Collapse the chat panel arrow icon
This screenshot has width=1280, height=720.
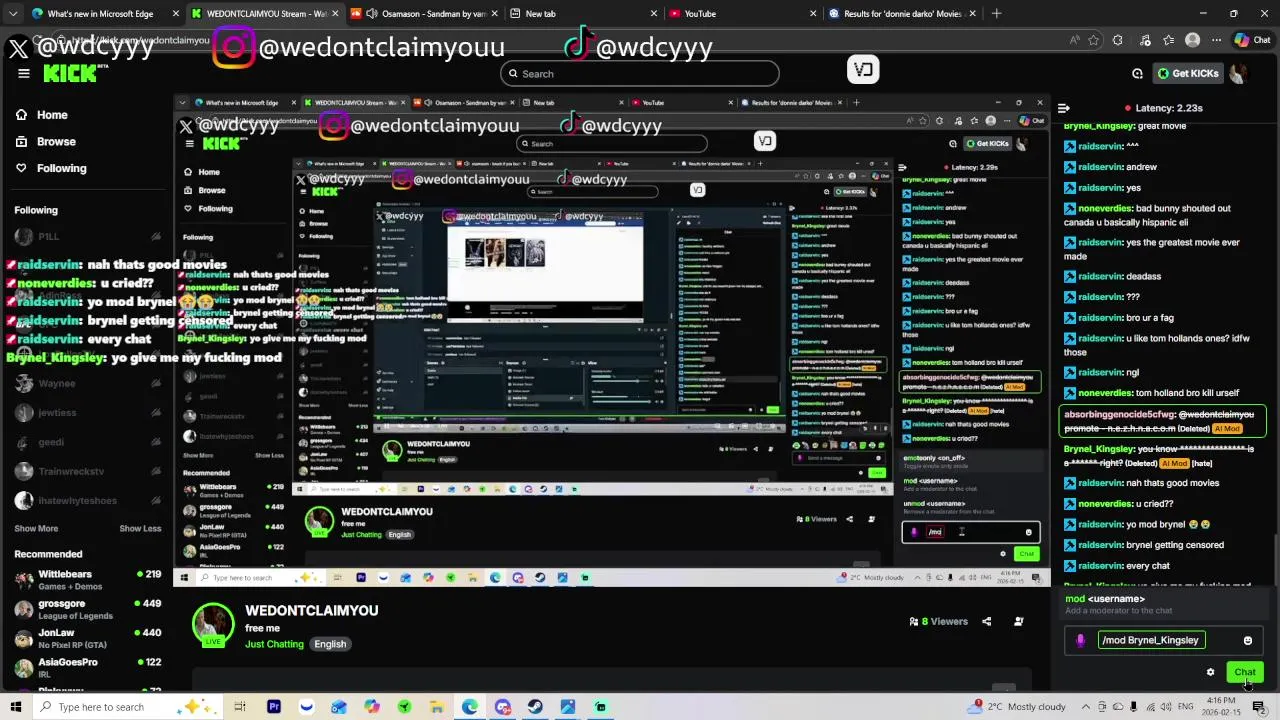1064,108
